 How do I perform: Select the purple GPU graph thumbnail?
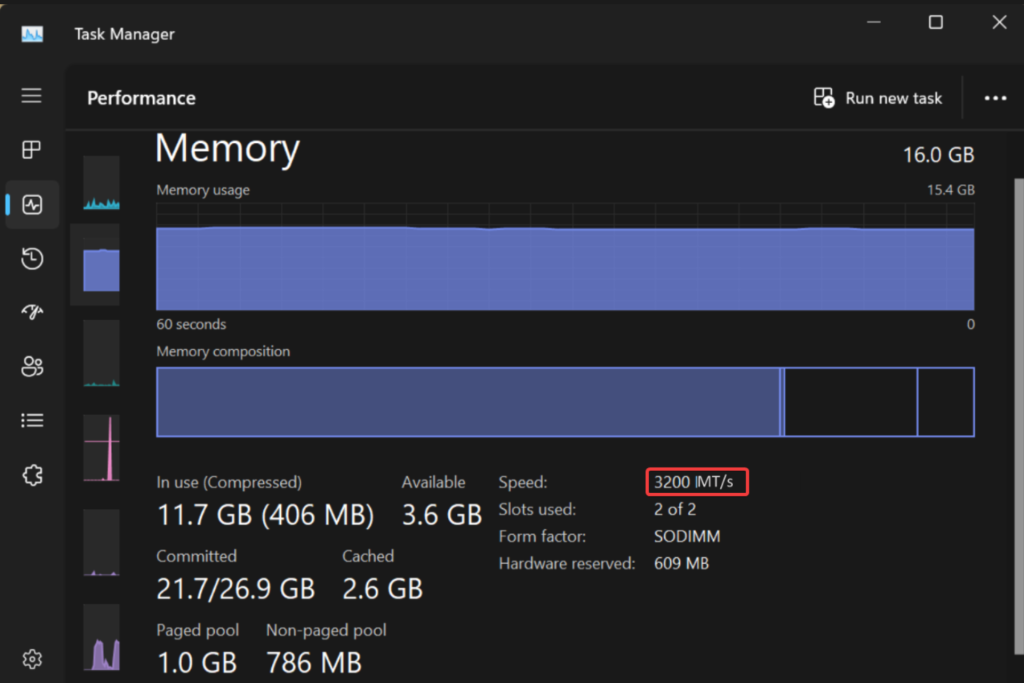(101, 638)
